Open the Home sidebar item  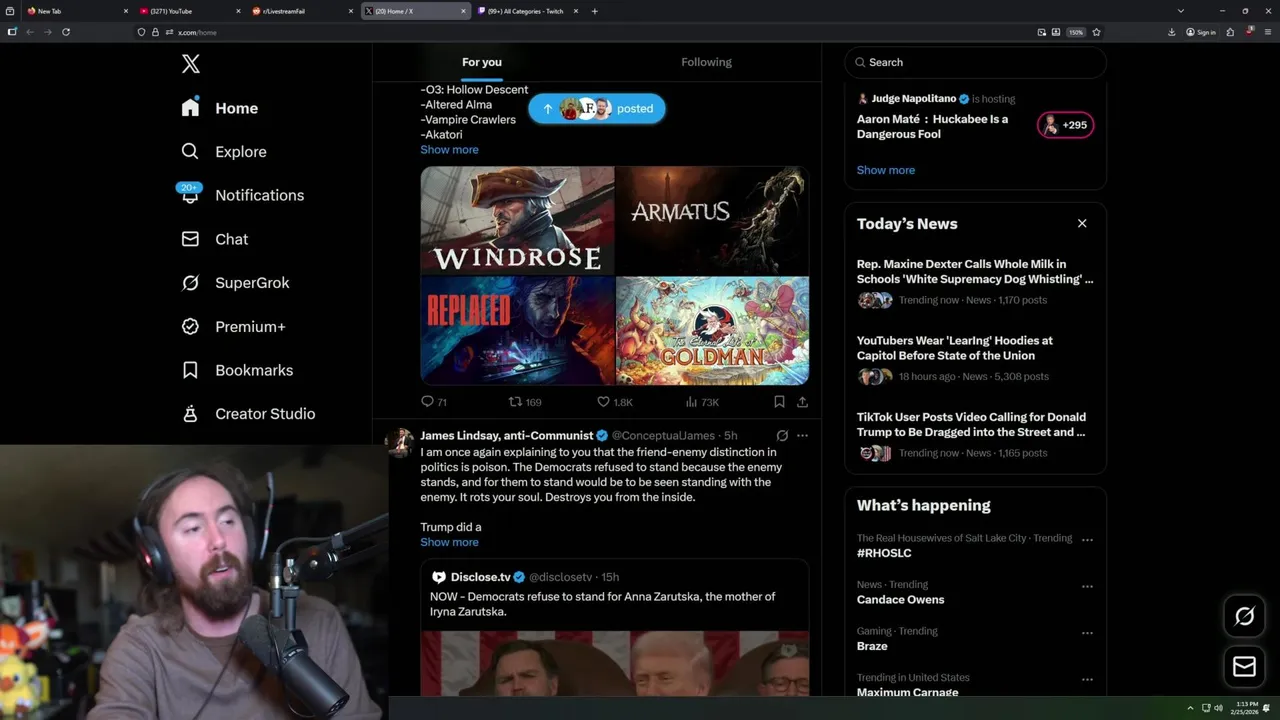tap(220, 108)
